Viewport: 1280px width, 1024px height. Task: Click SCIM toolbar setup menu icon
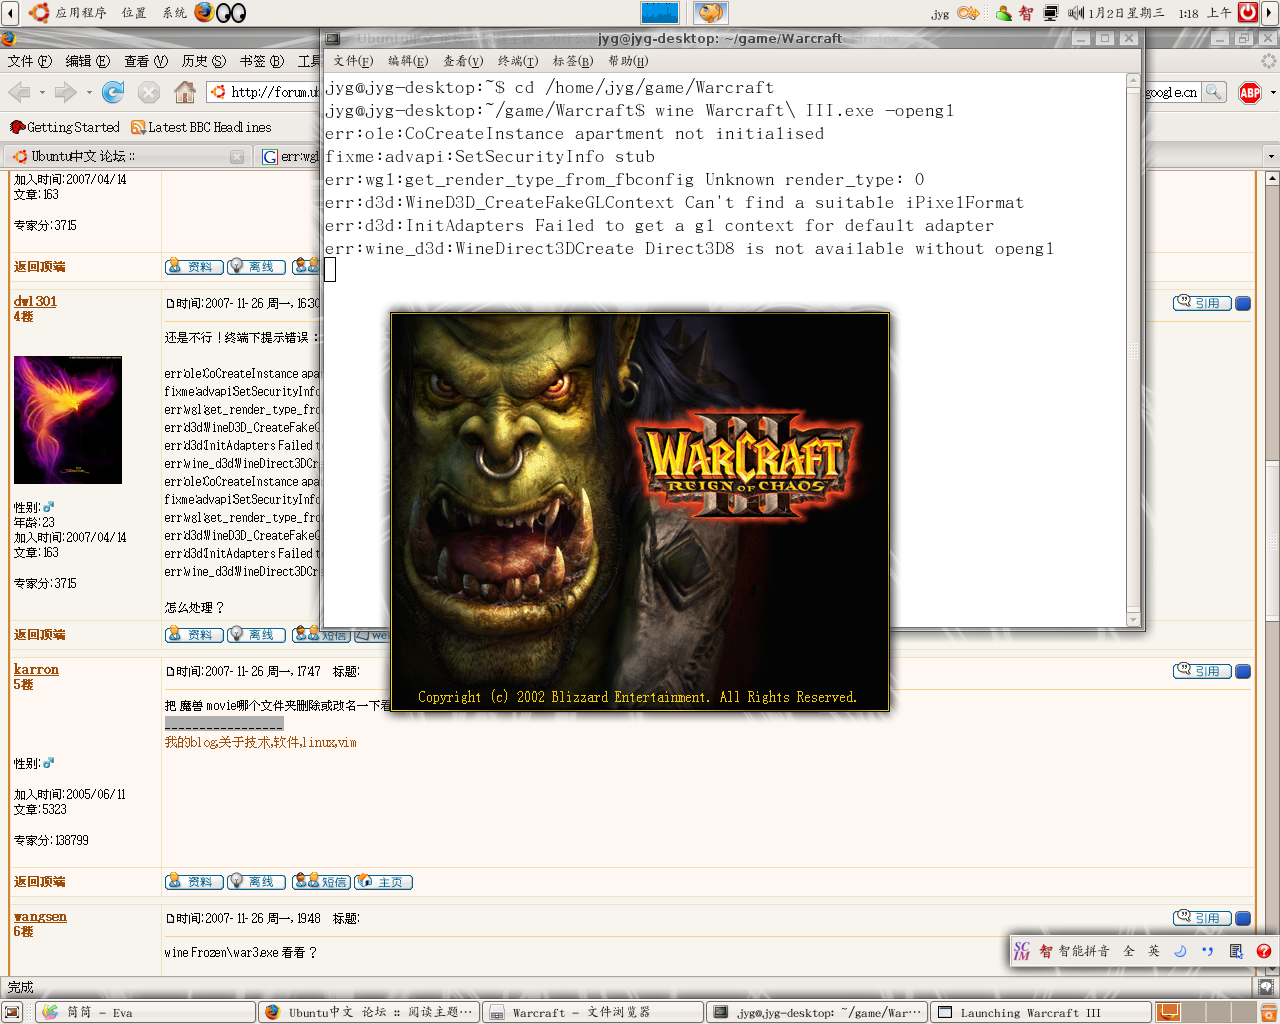(x=1236, y=951)
